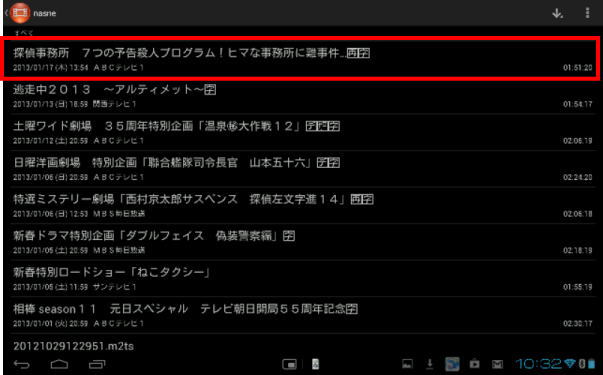The image size is (603, 375).
Task: Open the blue app notification icon
Action: [452, 363]
